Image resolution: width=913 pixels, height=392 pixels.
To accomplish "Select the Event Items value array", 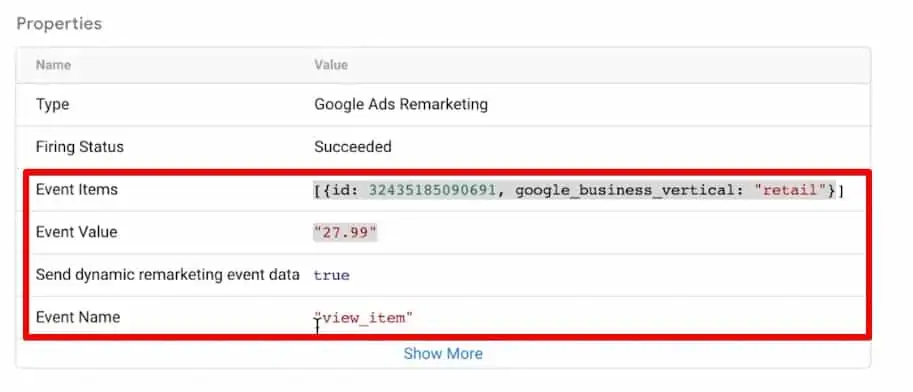I will pos(579,190).
